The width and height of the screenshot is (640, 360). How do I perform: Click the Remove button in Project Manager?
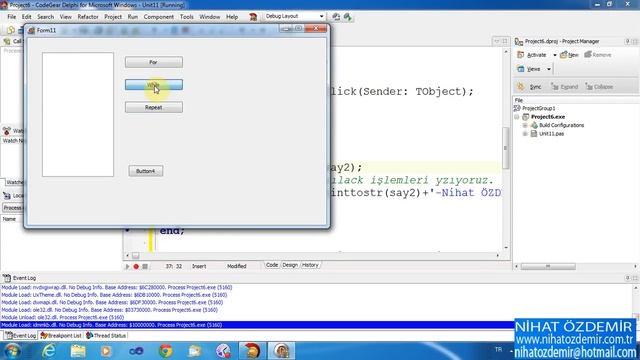click(x=598, y=55)
